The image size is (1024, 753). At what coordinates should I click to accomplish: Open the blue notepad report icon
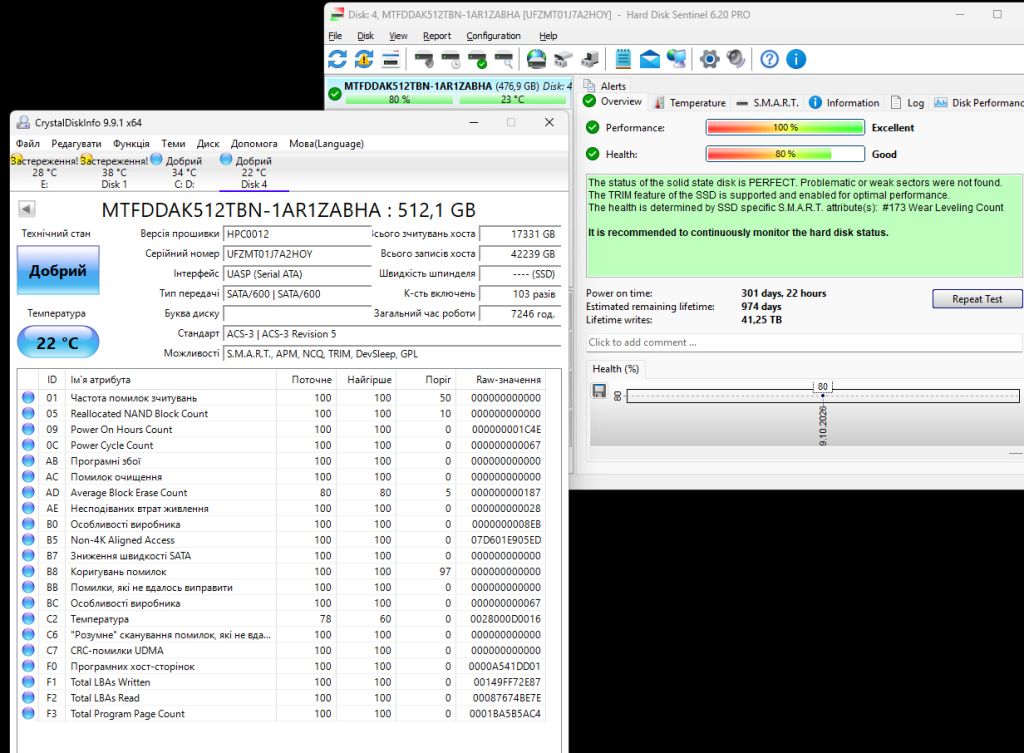[x=623, y=59]
